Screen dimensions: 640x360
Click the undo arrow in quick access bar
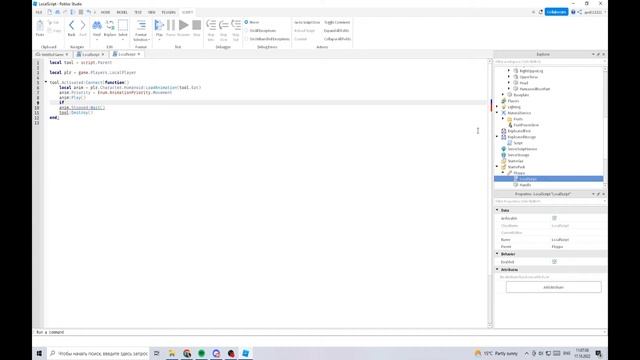89,12
